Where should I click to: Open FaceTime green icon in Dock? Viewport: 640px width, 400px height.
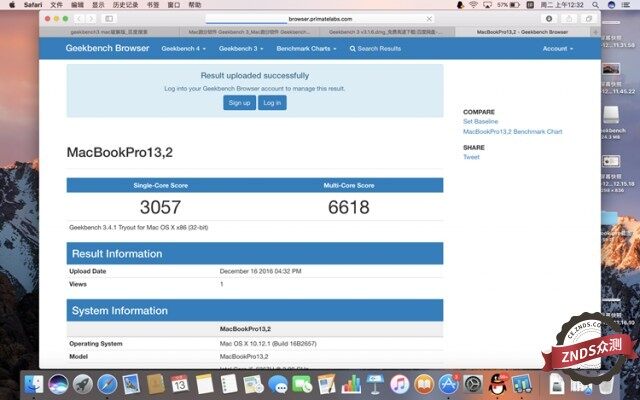[302, 384]
